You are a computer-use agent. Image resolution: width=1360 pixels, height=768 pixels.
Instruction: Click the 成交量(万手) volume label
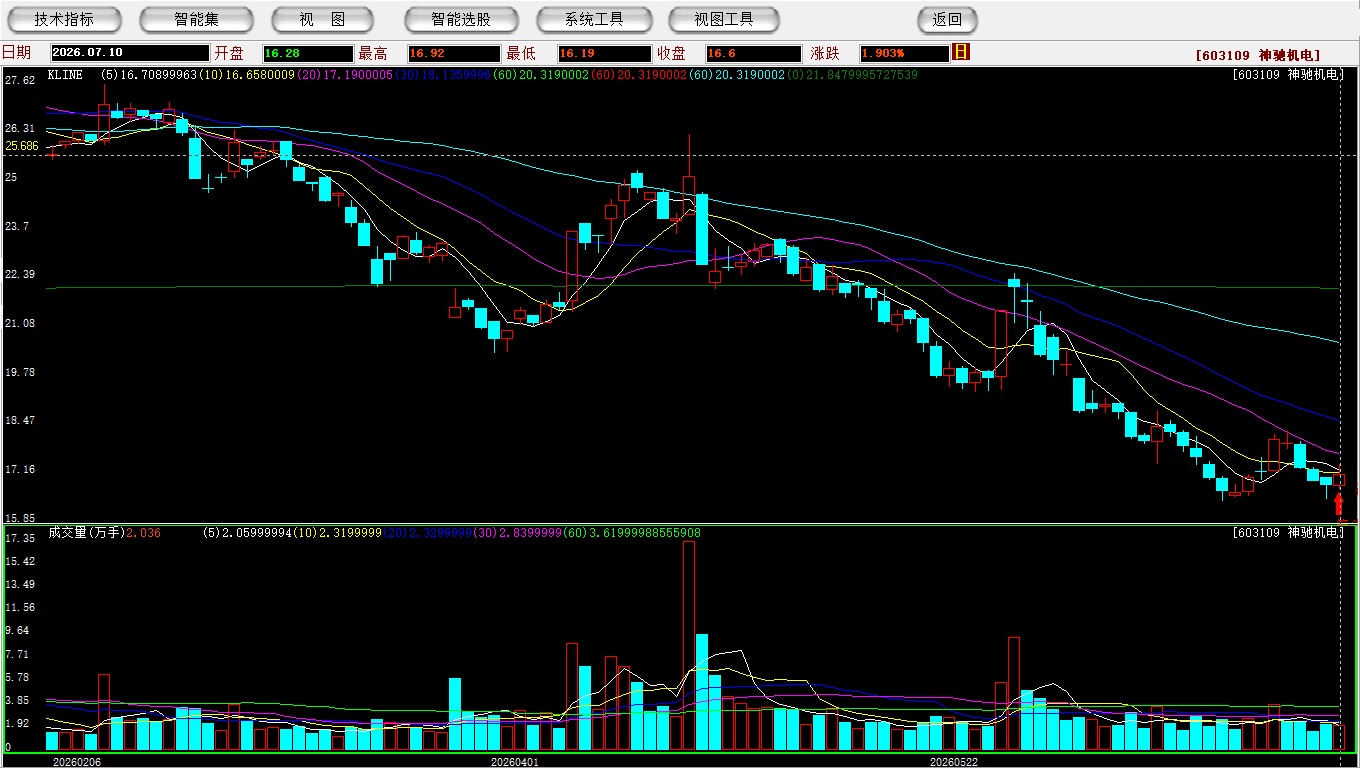coord(86,533)
